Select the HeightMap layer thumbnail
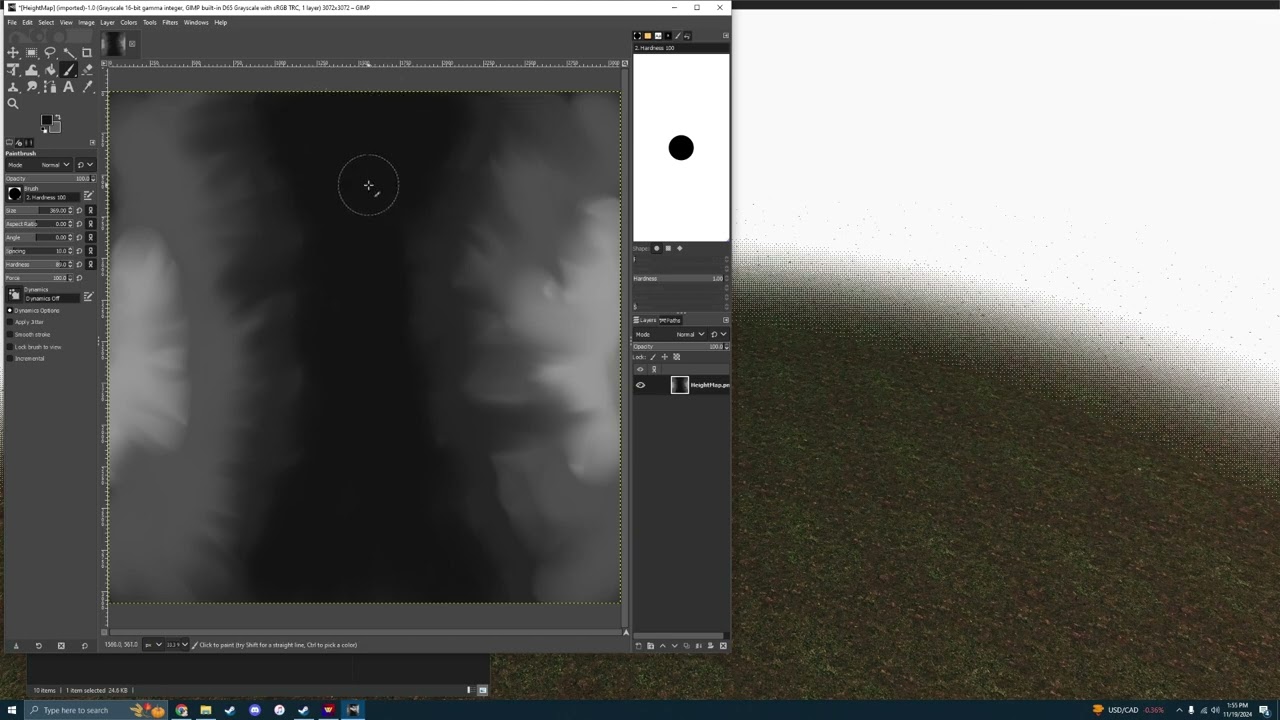1280x720 pixels. click(x=680, y=385)
